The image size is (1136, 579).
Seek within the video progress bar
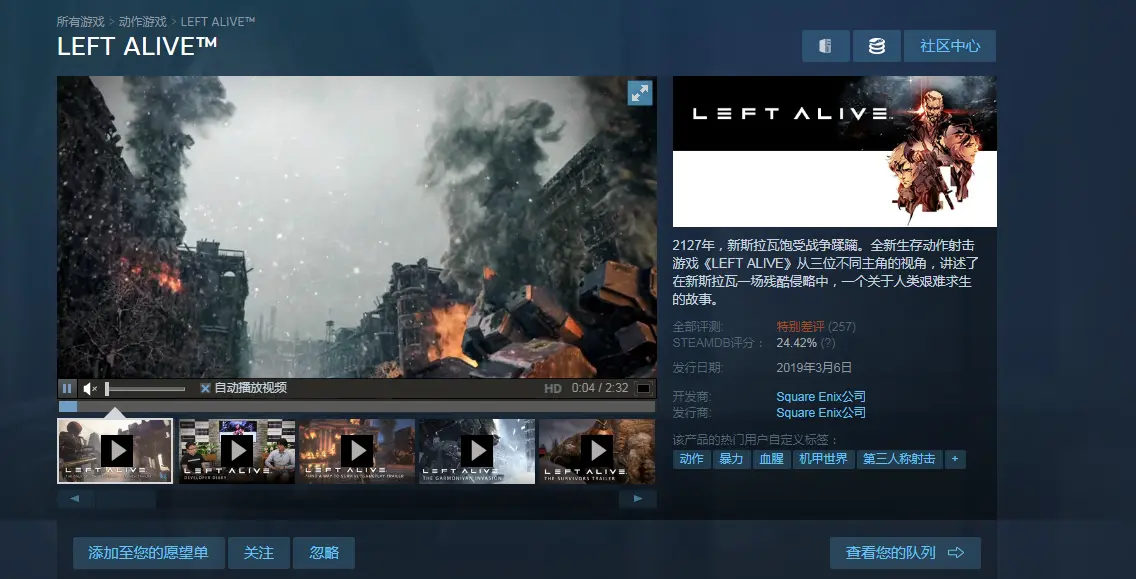pyautogui.click(x=356, y=407)
